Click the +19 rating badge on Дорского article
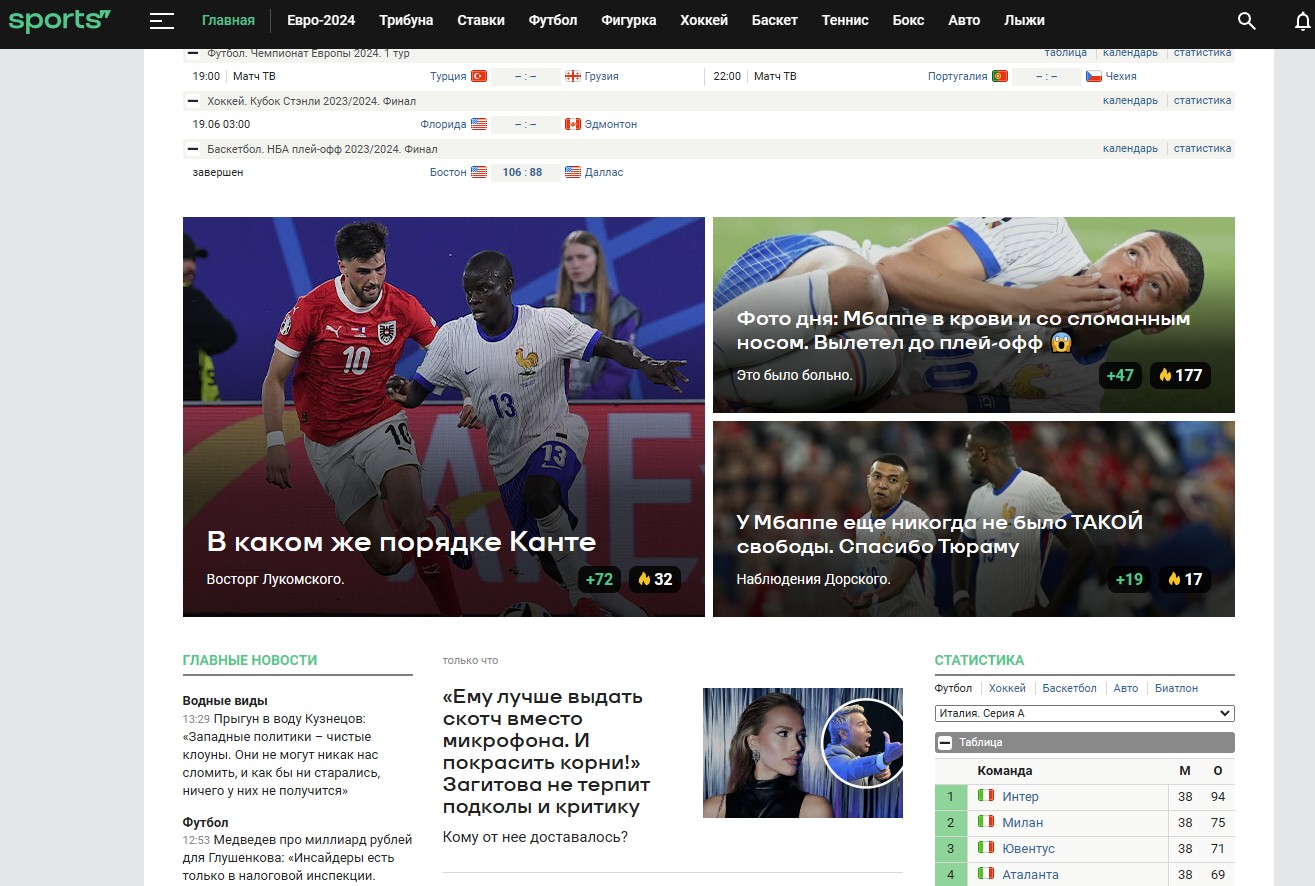1315x886 pixels. (1129, 579)
